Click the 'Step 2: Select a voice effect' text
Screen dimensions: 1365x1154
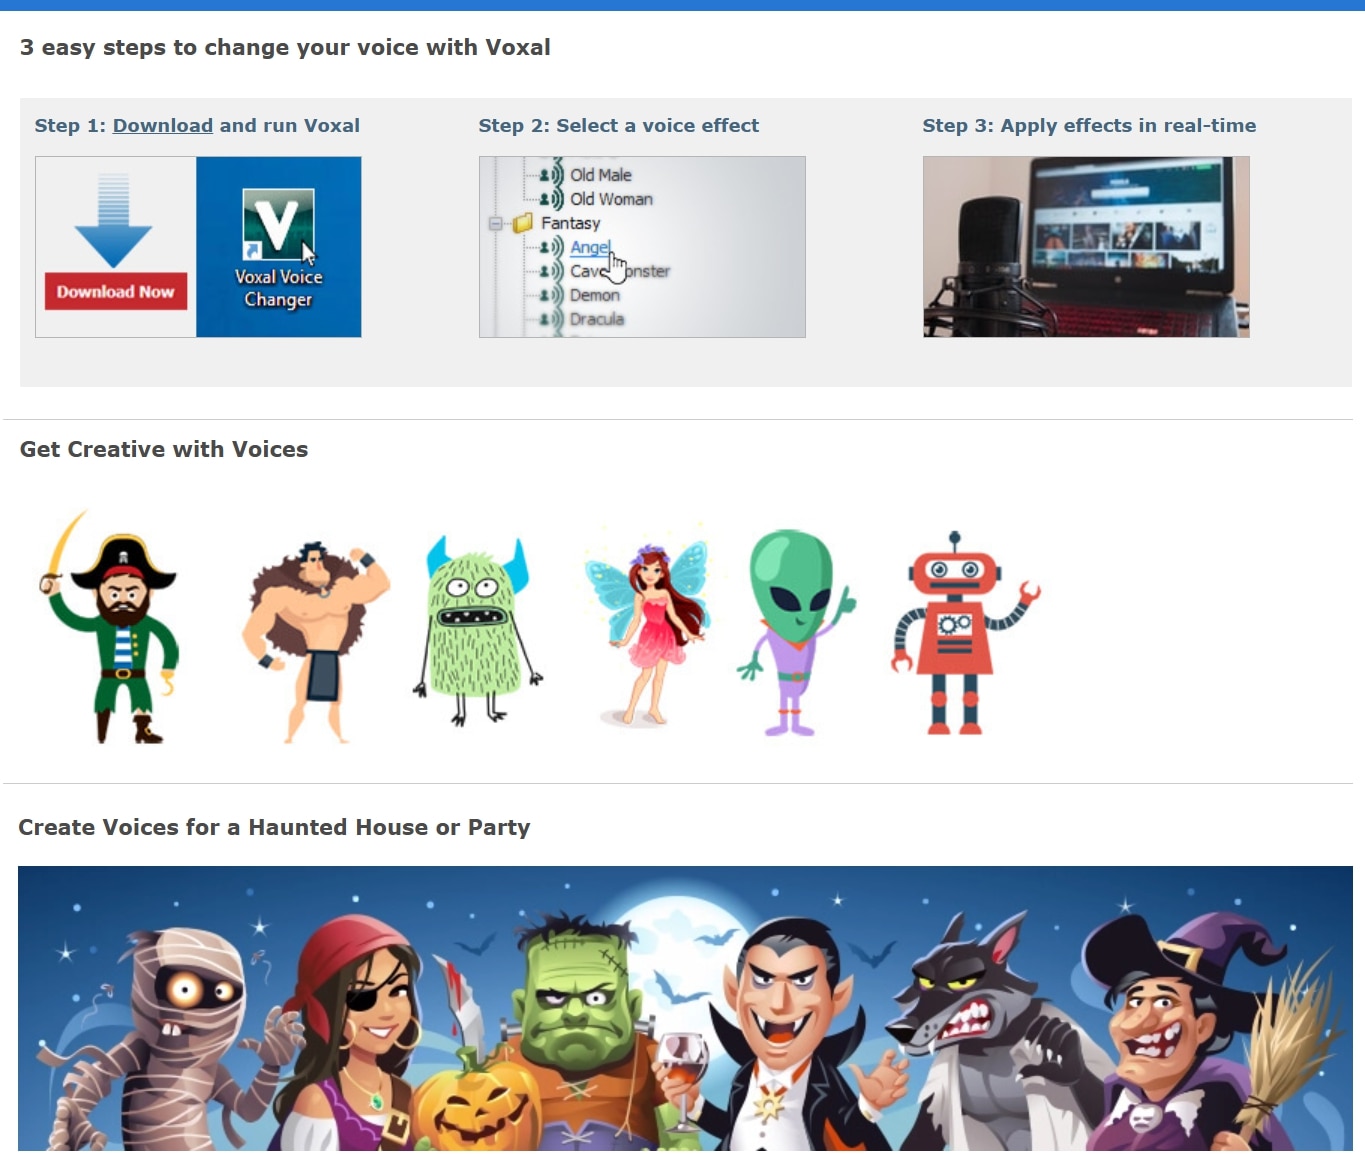tap(618, 126)
